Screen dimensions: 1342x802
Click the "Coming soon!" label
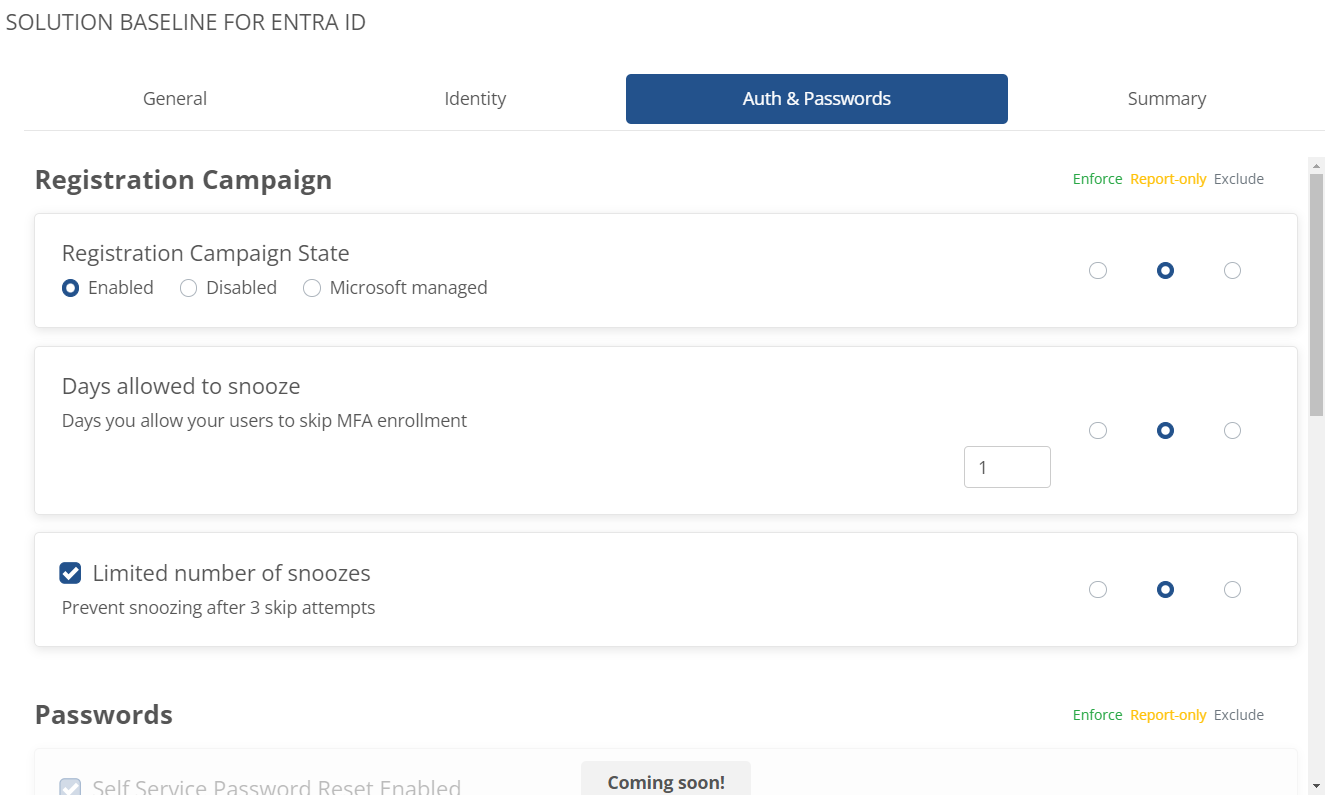(666, 782)
